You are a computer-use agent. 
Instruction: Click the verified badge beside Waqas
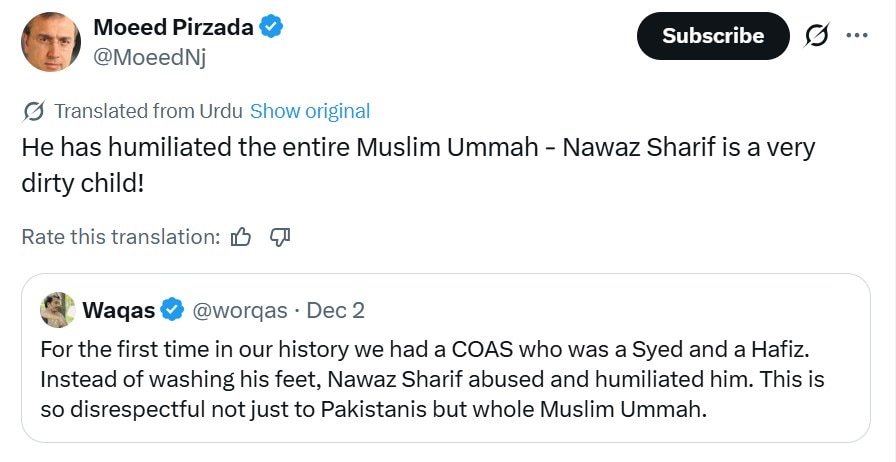[x=172, y=310]
